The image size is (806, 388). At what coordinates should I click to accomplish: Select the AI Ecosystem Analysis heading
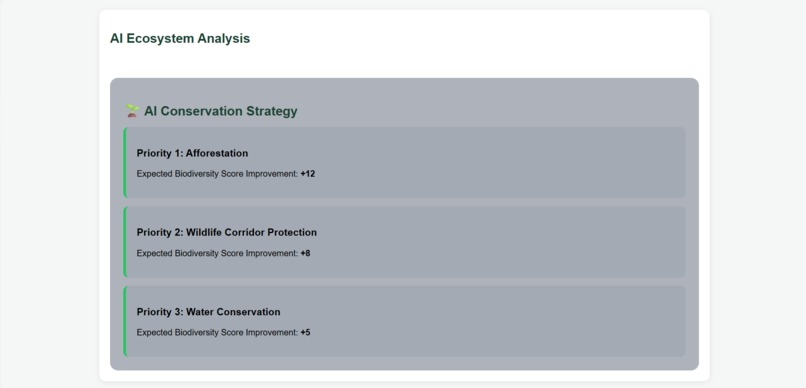point(180,39)
